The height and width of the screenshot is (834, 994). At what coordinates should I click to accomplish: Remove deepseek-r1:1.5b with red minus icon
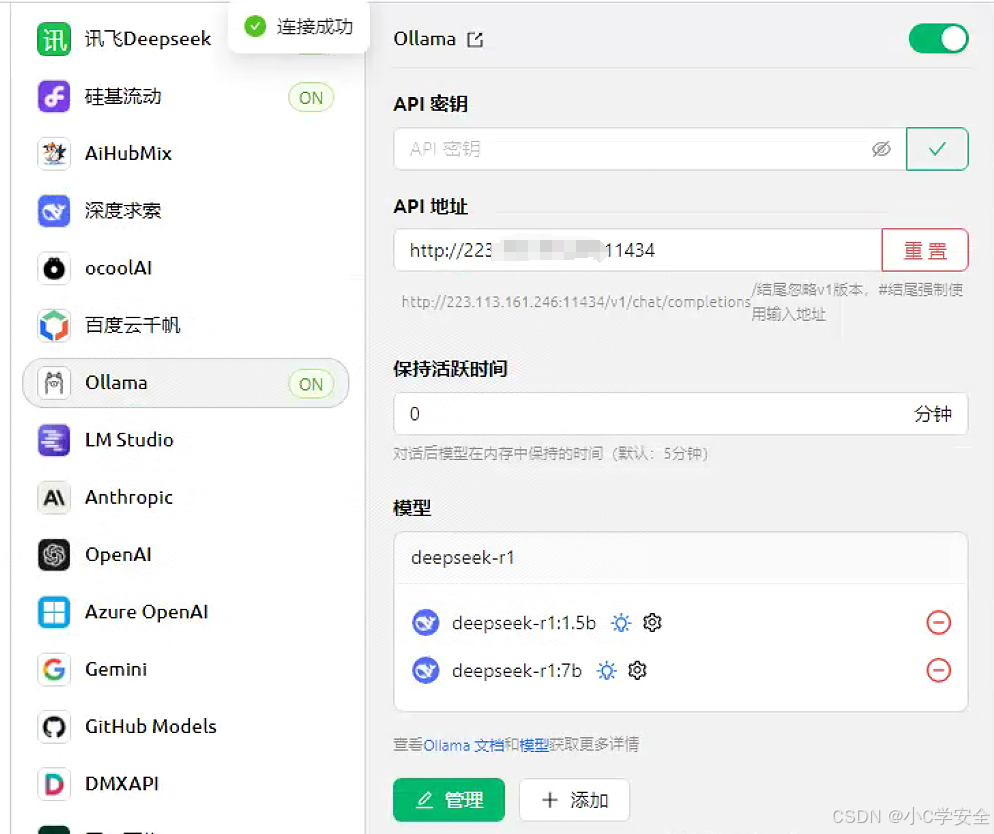coord(938,622)
